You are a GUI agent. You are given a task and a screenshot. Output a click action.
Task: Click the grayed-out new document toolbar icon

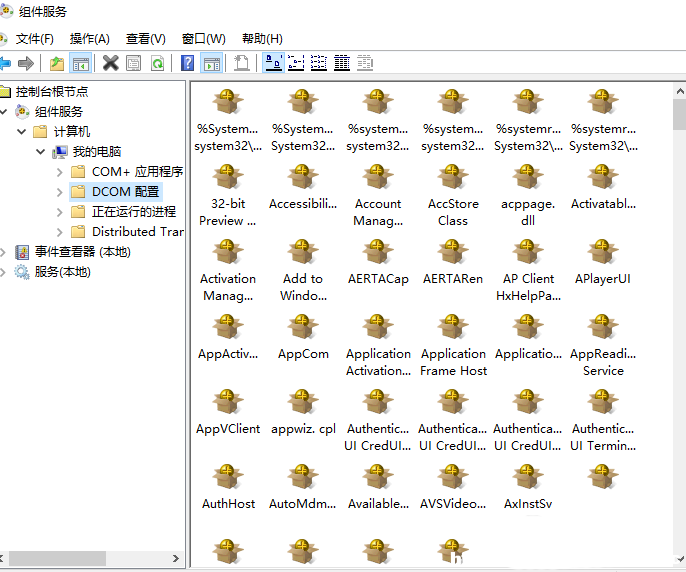click(242, 63)
